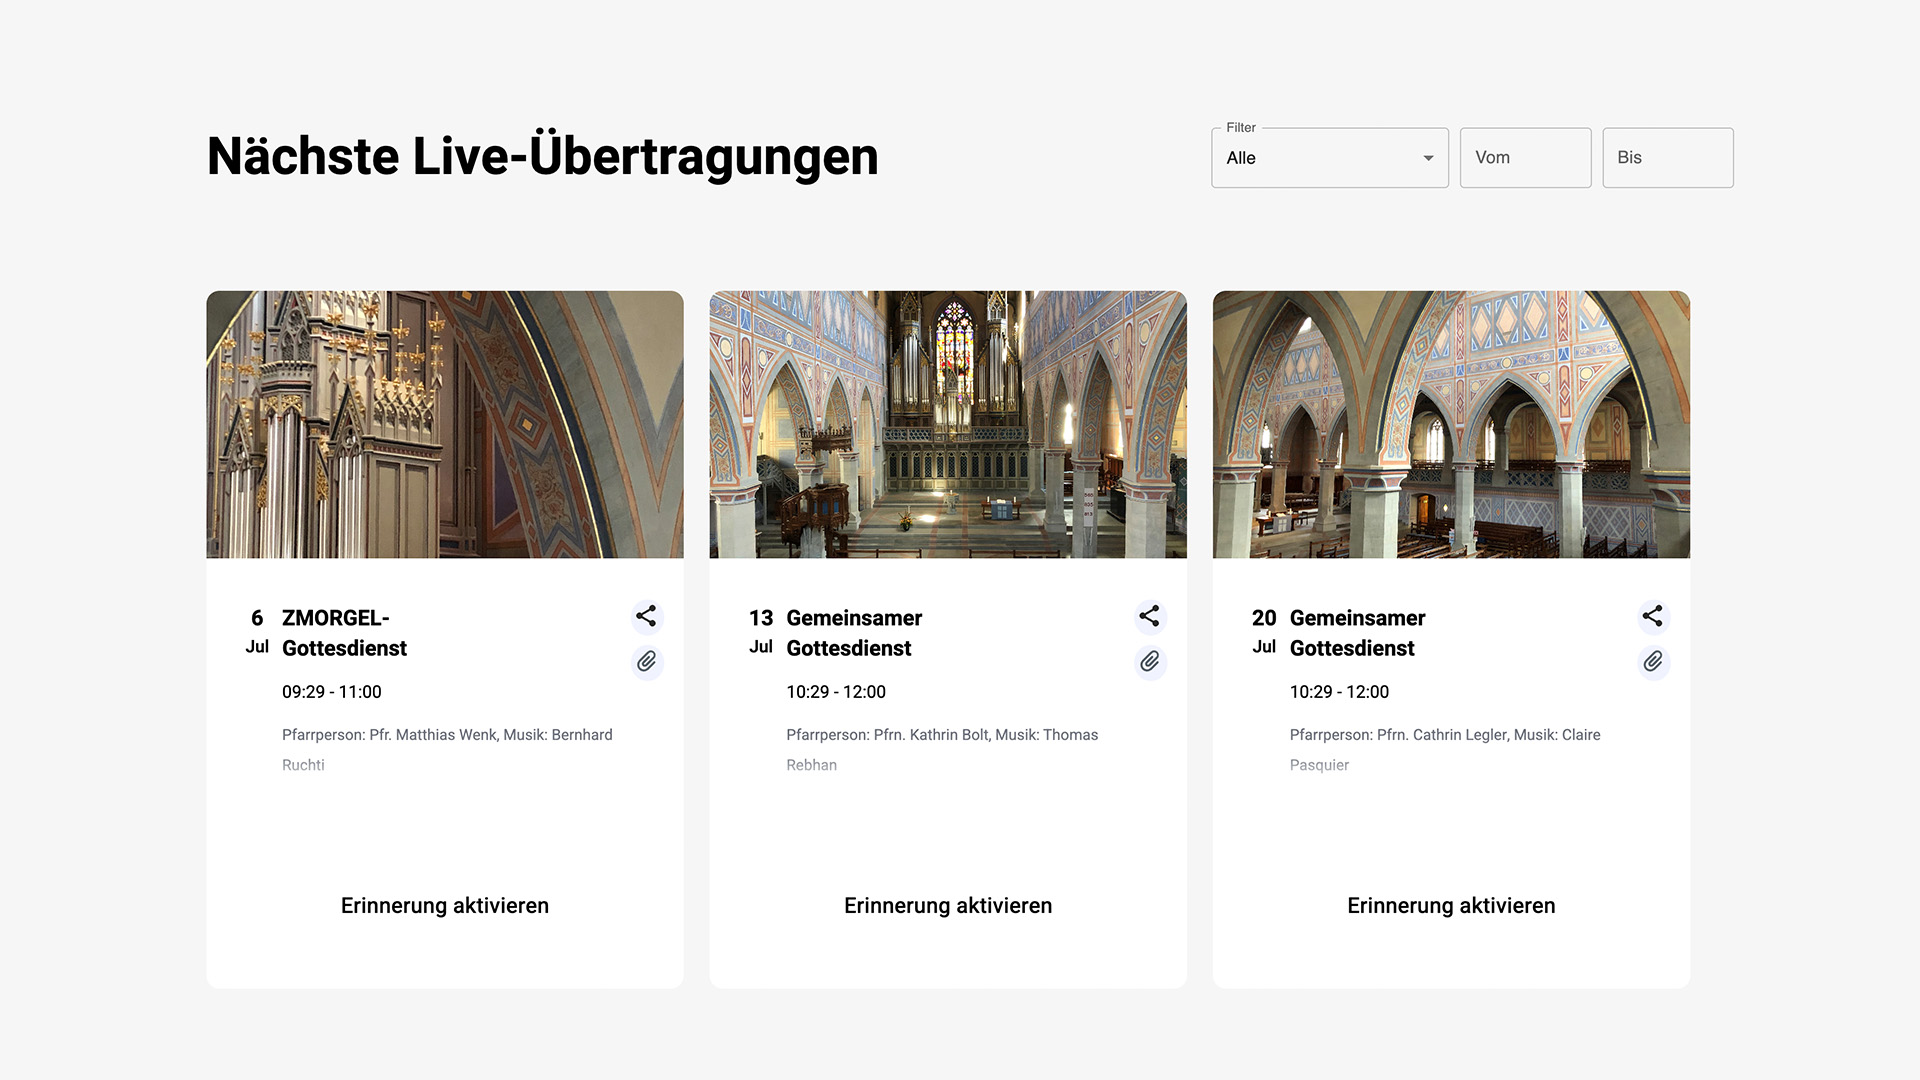Click the Filter dropdown arrow
This screenshot has height=1080, width=1920.
pyautogui.click(x=1428, y=158)
